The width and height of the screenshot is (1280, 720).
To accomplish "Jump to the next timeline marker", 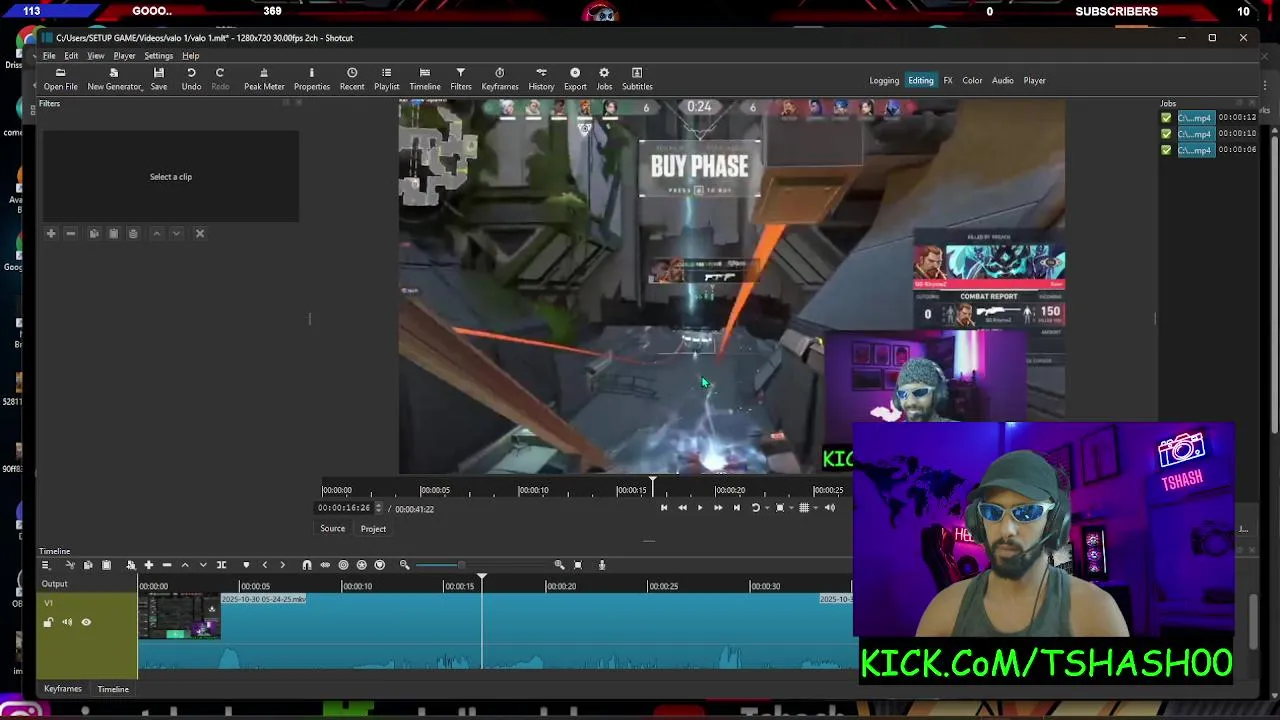I will click(x=283, y=565).
